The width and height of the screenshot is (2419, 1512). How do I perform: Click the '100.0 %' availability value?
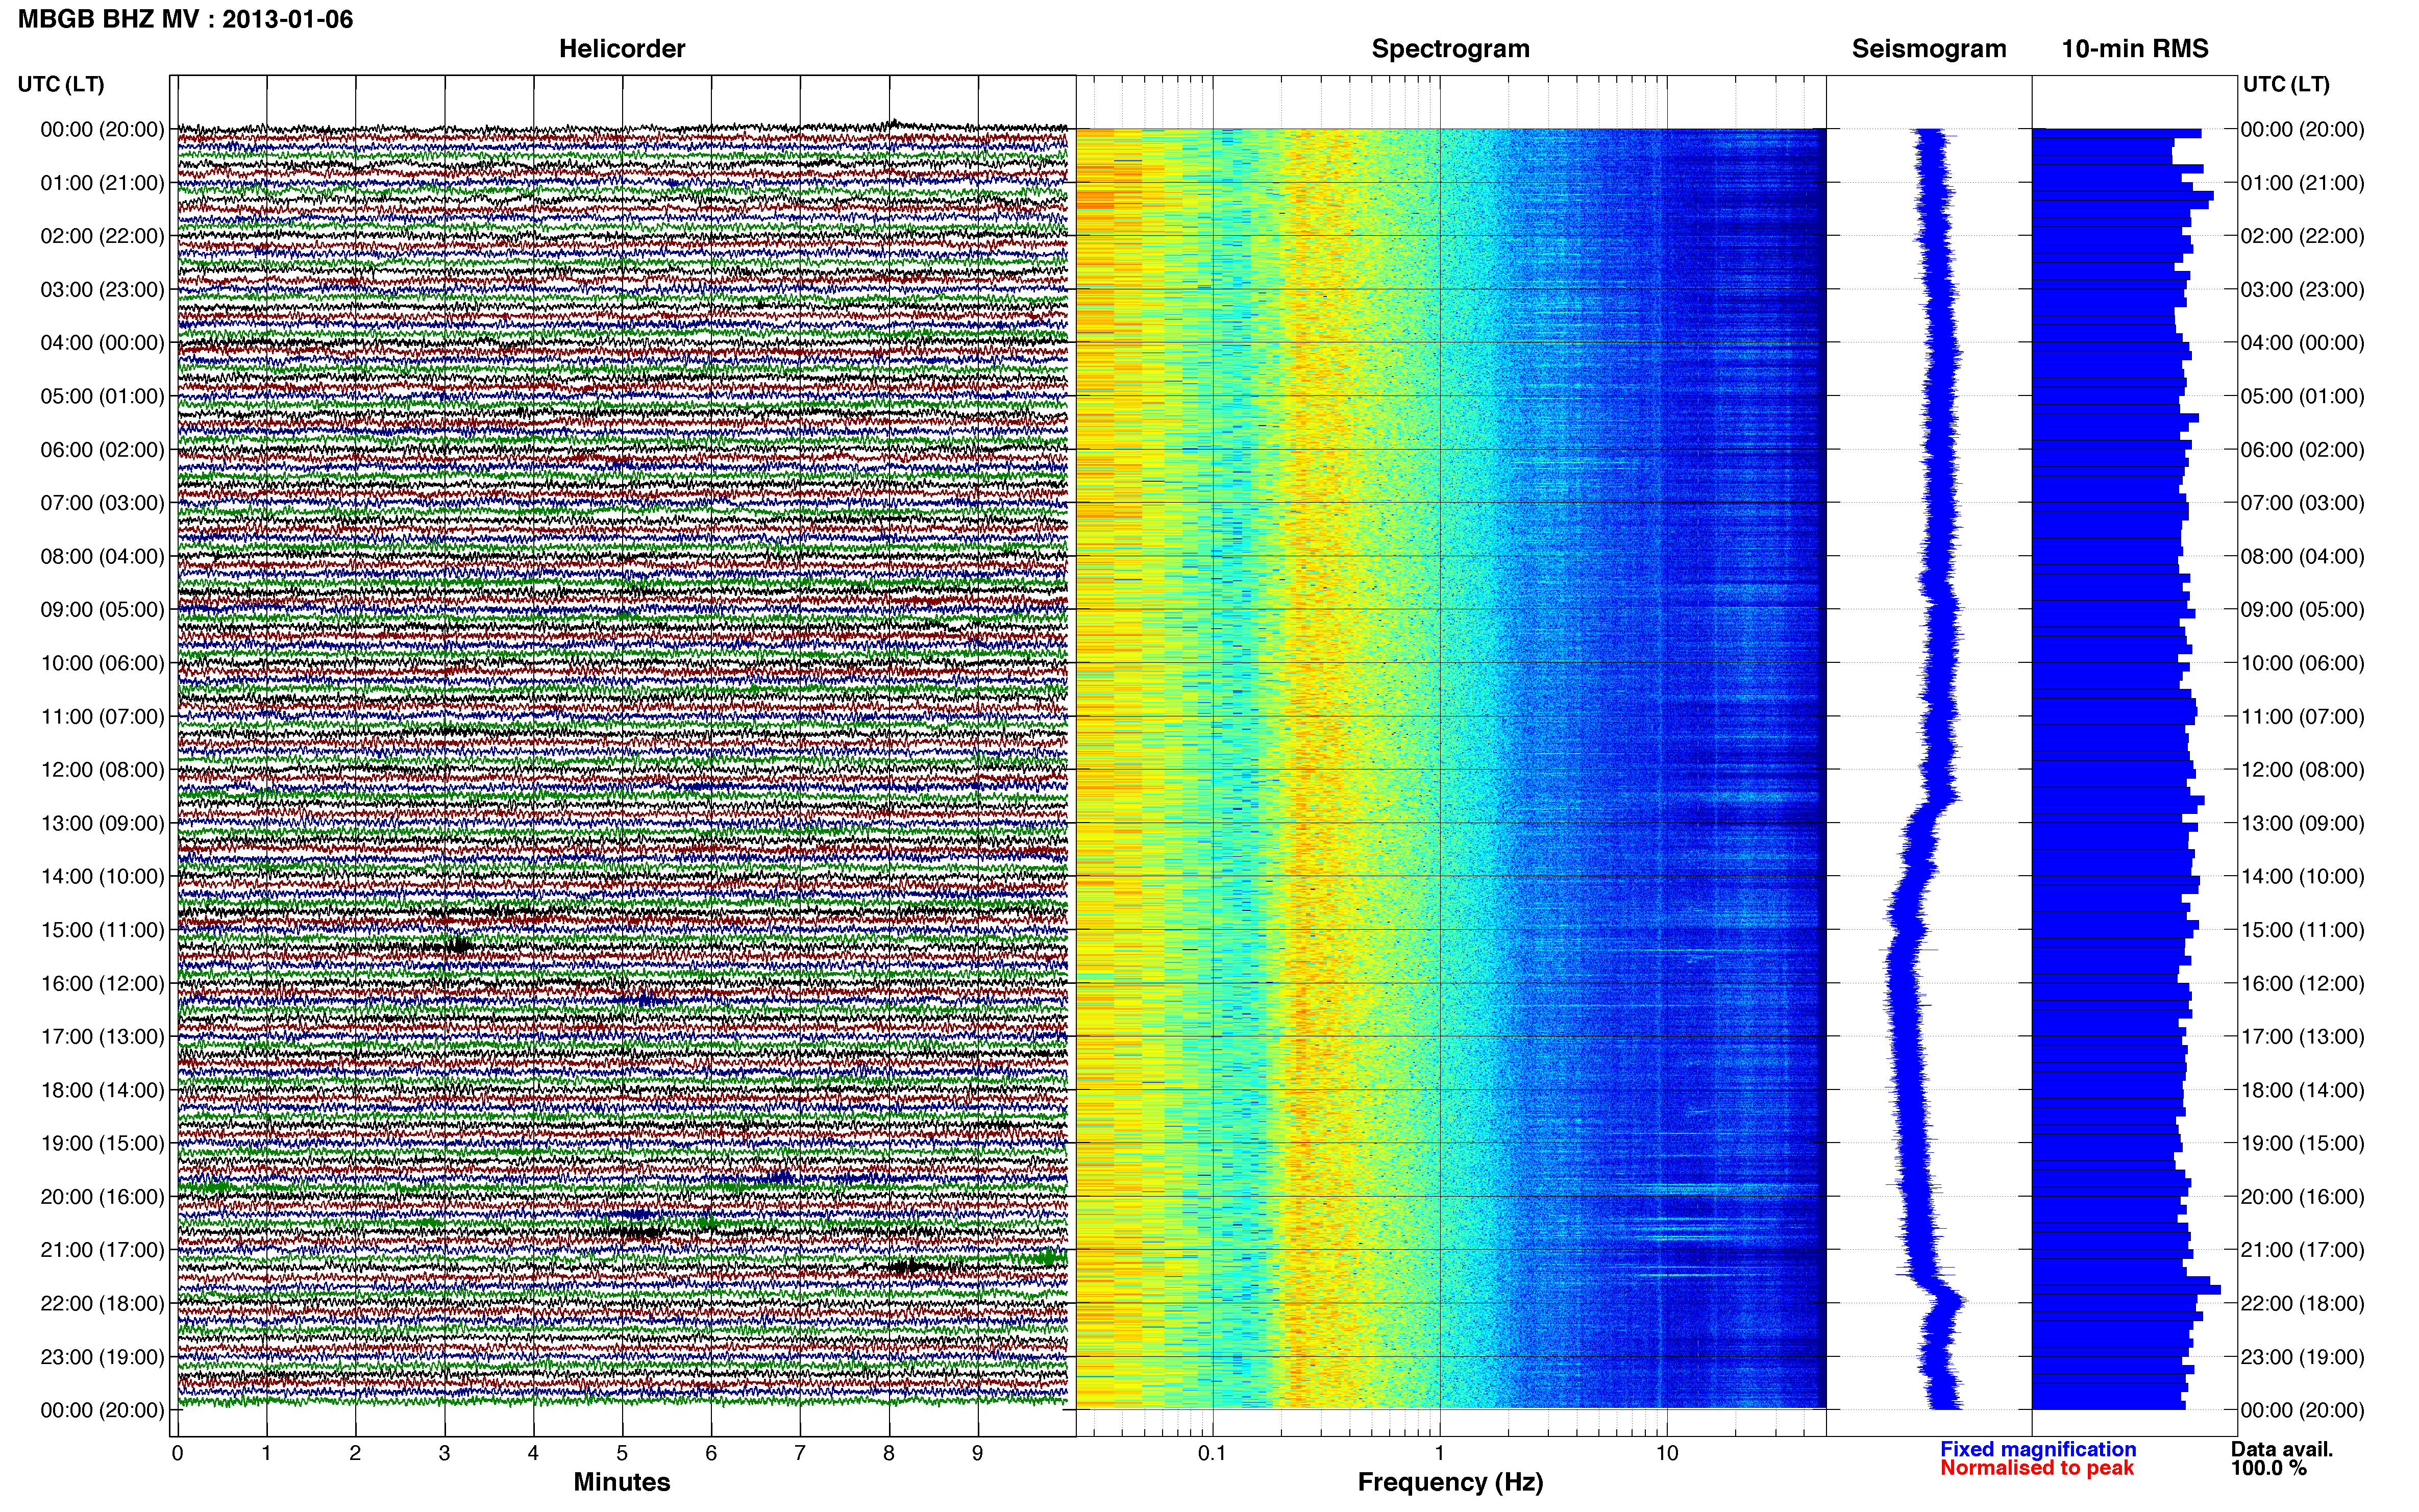pyautogui.click(x=2268, y=1468)
